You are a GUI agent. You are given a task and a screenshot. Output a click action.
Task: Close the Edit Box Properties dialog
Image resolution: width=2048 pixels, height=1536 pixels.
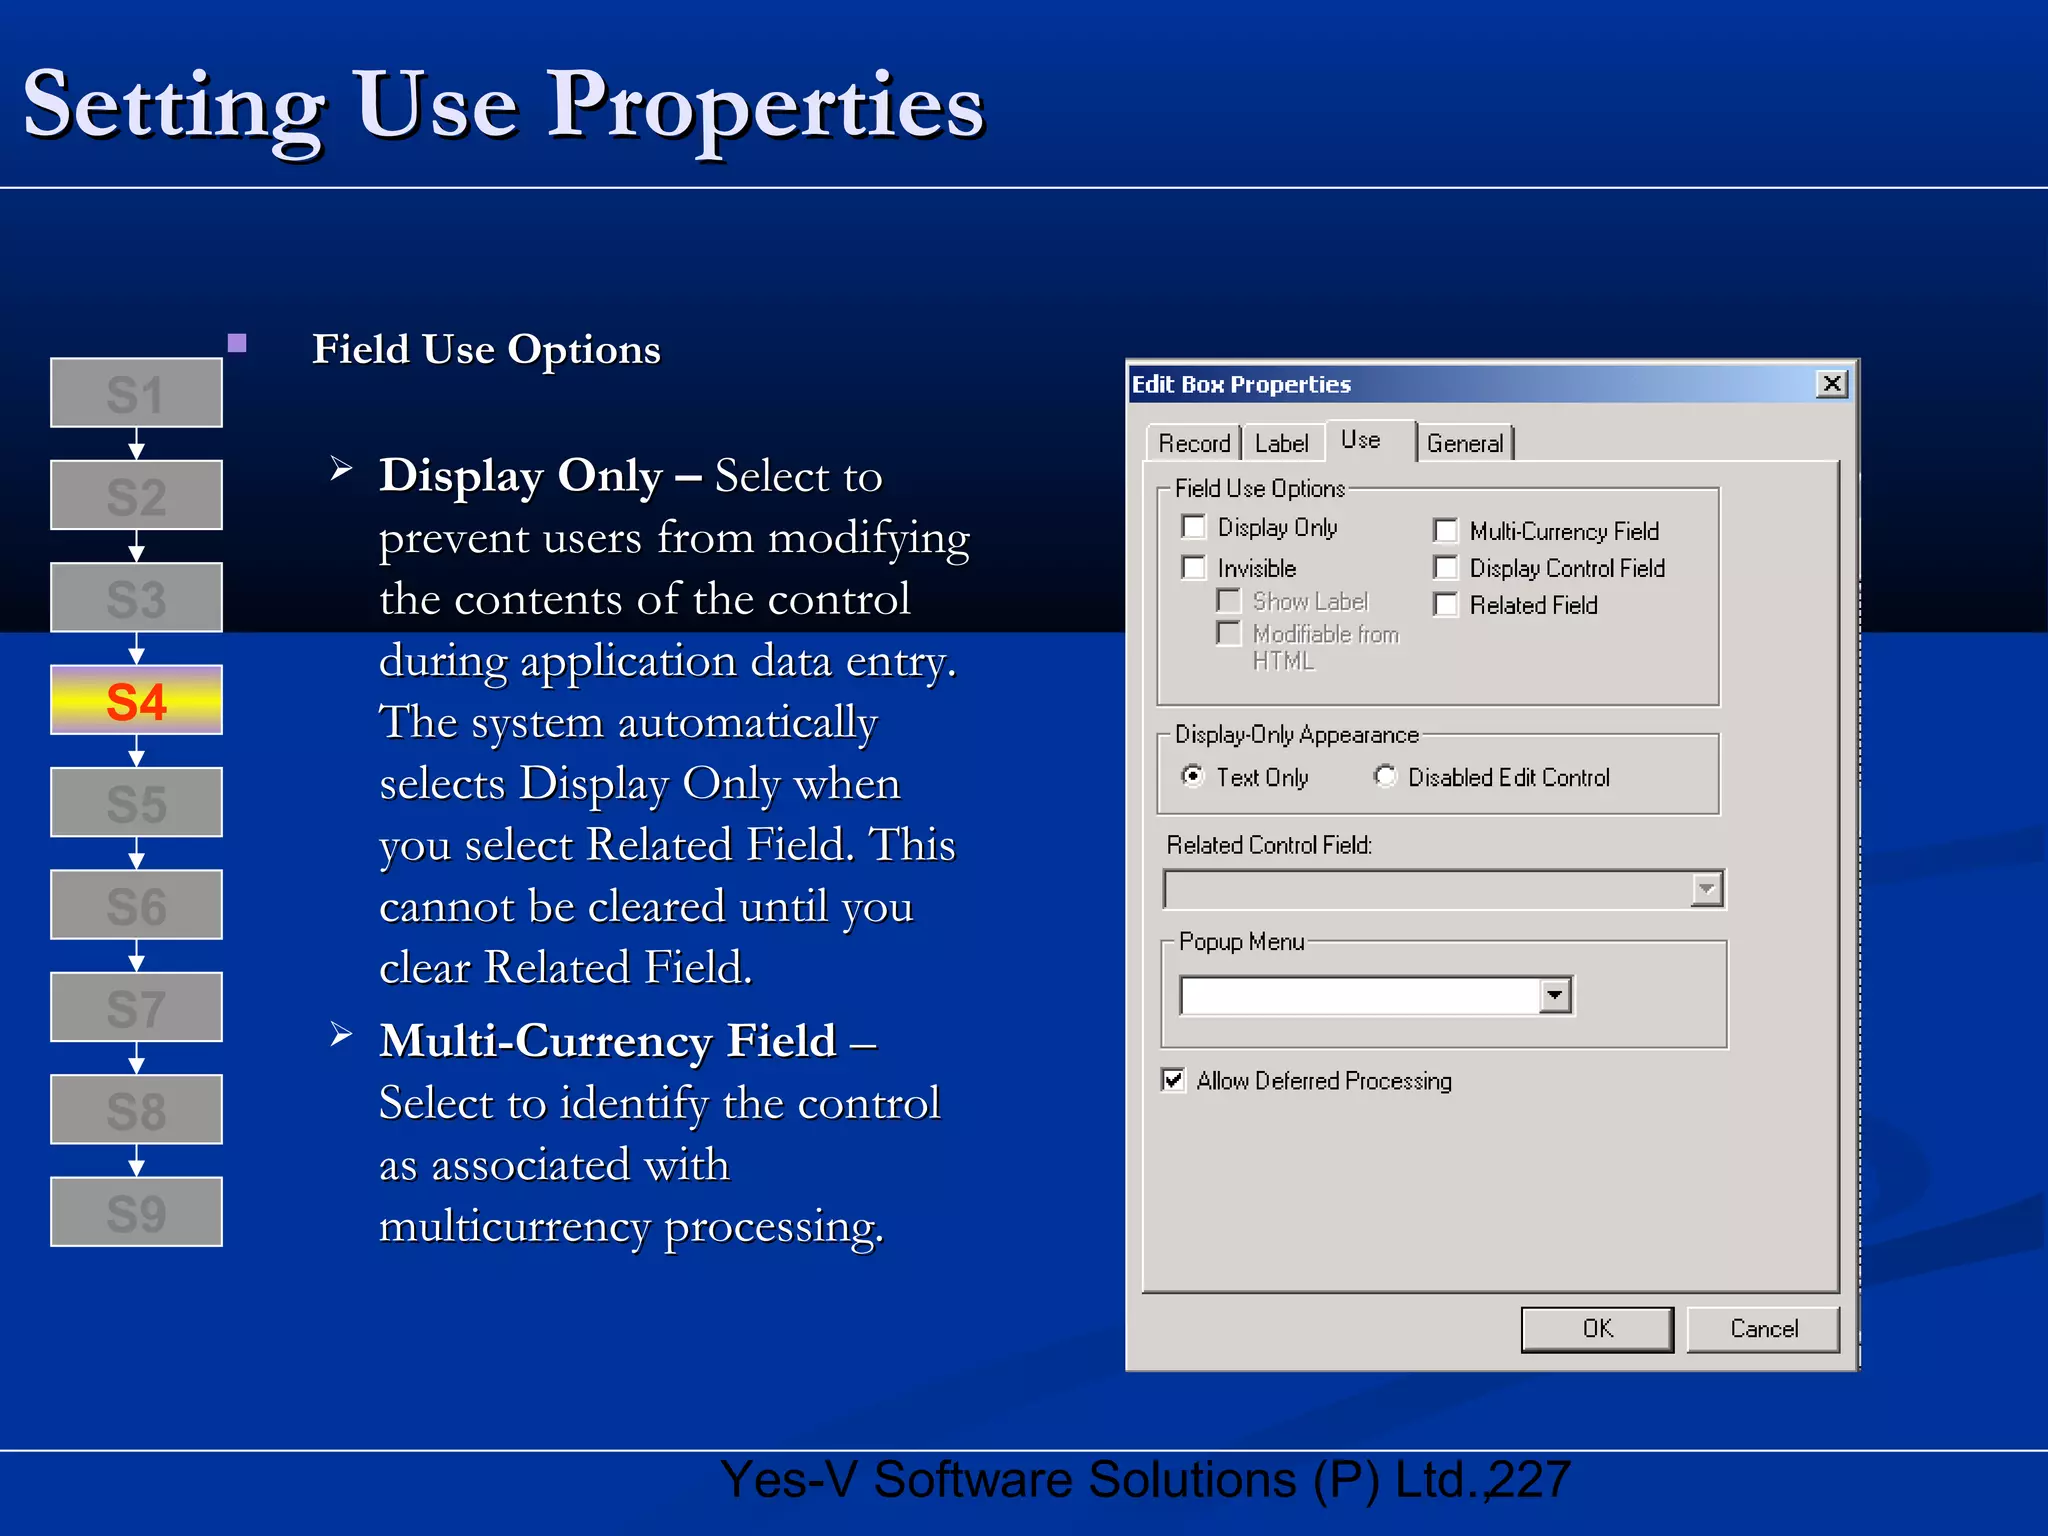[x=1832, y=384]
